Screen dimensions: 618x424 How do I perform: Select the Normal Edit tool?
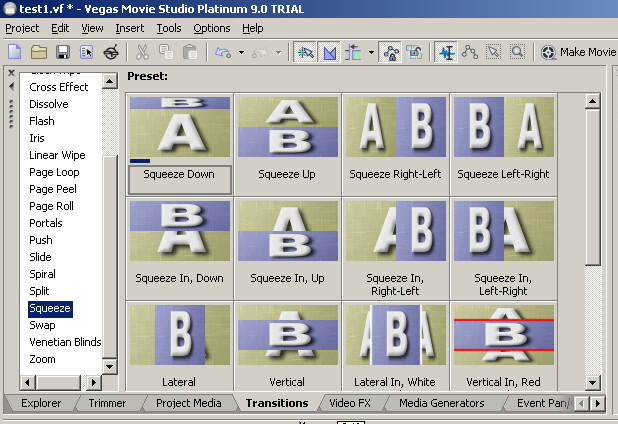click(x=446, y=52)
